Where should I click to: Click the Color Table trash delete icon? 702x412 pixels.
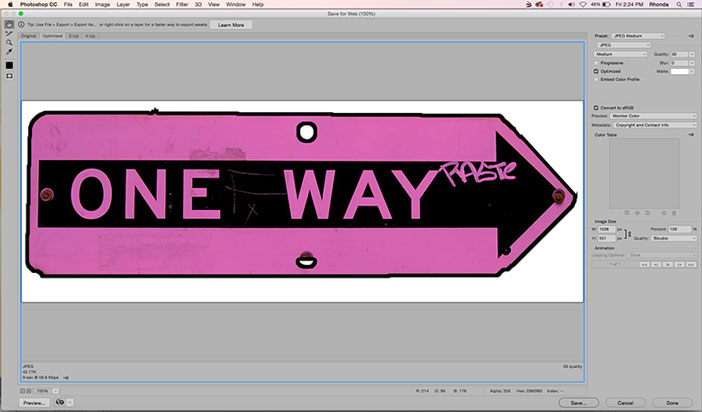coord(674,213)
